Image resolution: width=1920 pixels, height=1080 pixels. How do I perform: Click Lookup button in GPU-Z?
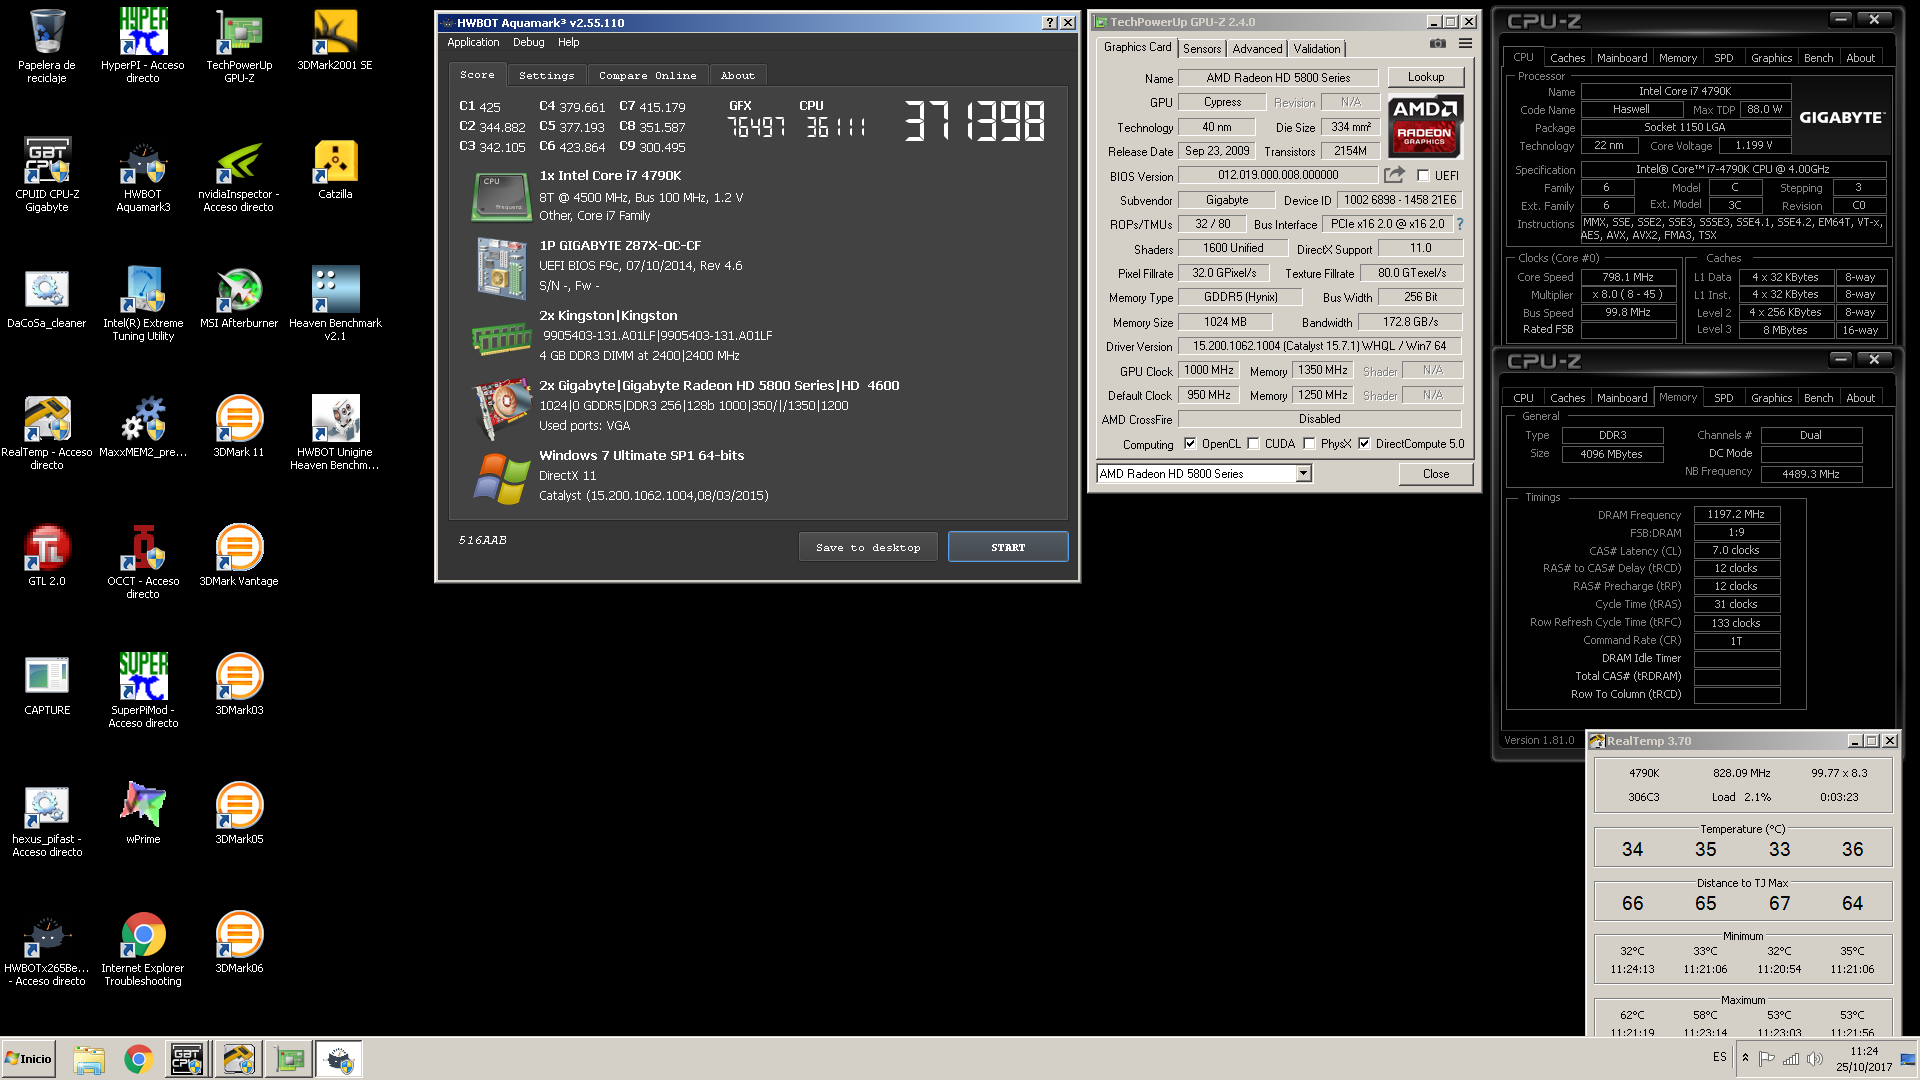[1426, 77]
